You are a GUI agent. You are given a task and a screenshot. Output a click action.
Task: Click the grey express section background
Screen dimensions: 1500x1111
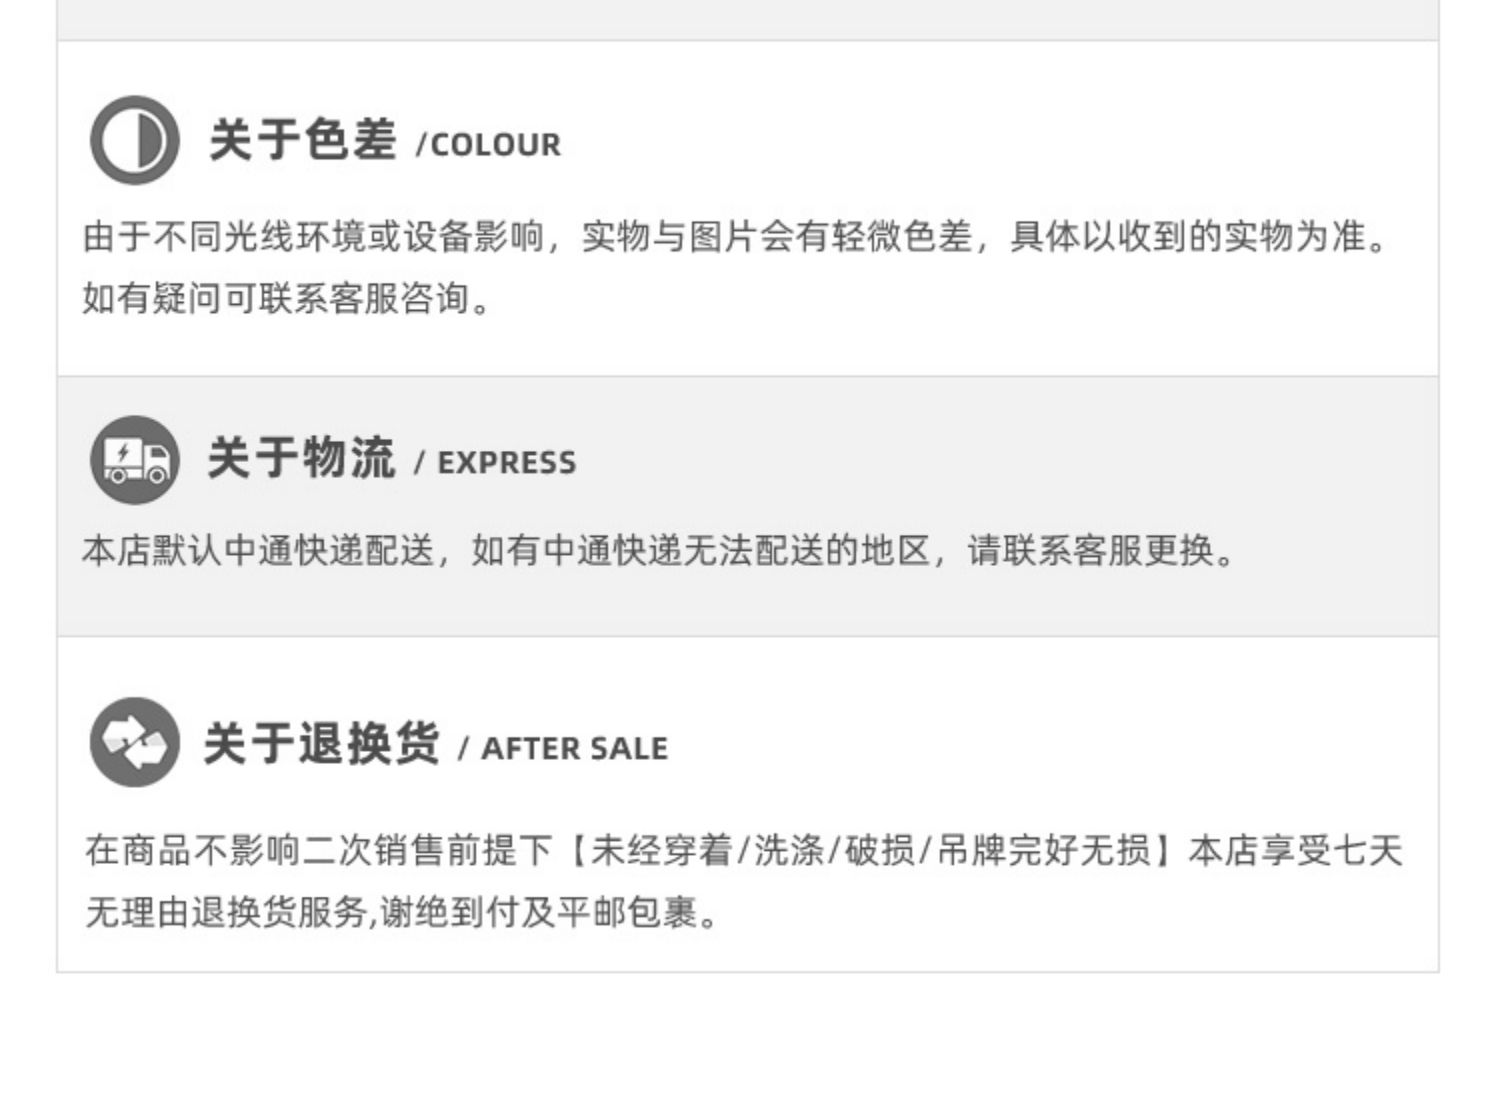click(x=748, y=506)
